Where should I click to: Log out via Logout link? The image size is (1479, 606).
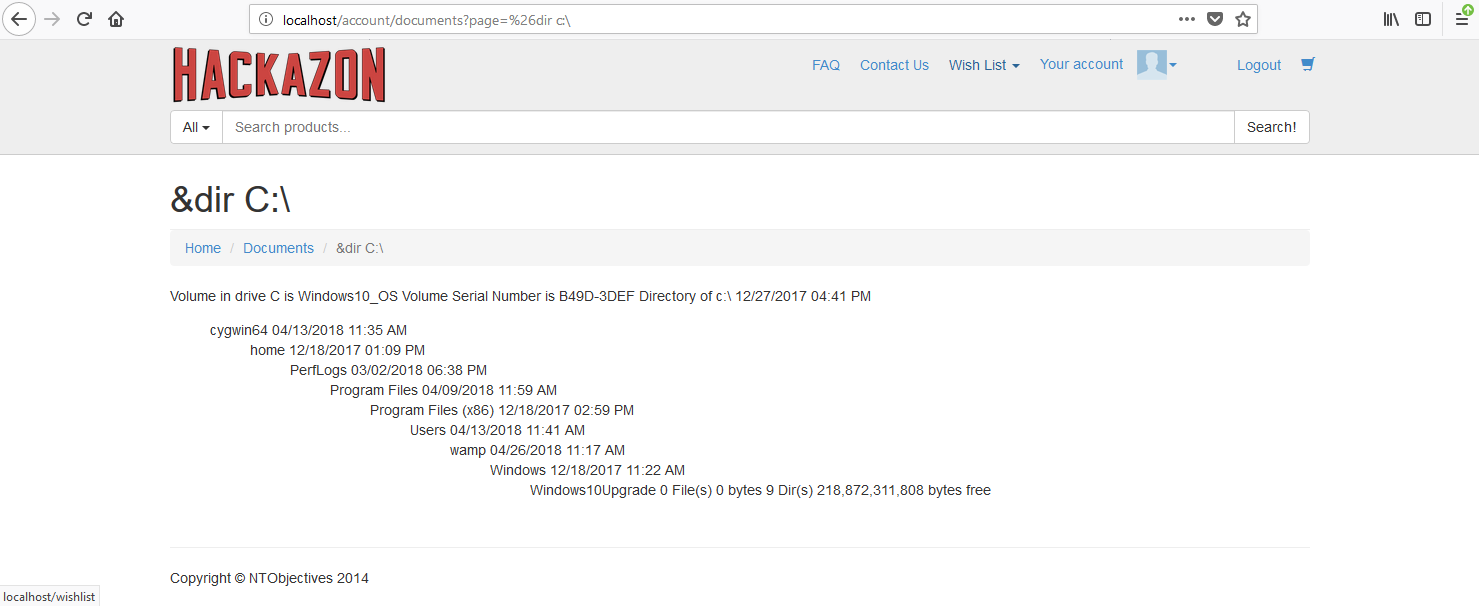(x=1259, y=65)
